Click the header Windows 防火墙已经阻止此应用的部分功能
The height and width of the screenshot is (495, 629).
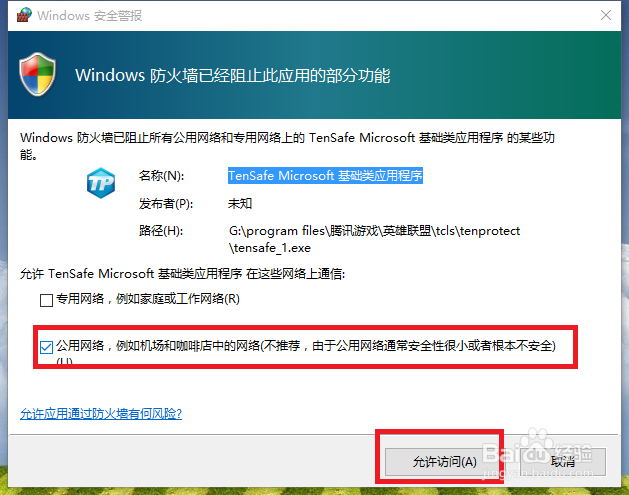pos(233,75)
